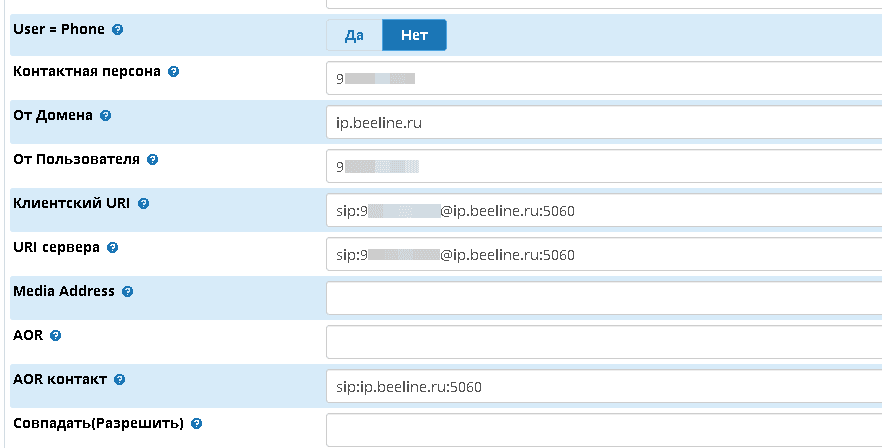Click help icon beside URI сервера
Viewport: 882px width, 448px height.
112,247
